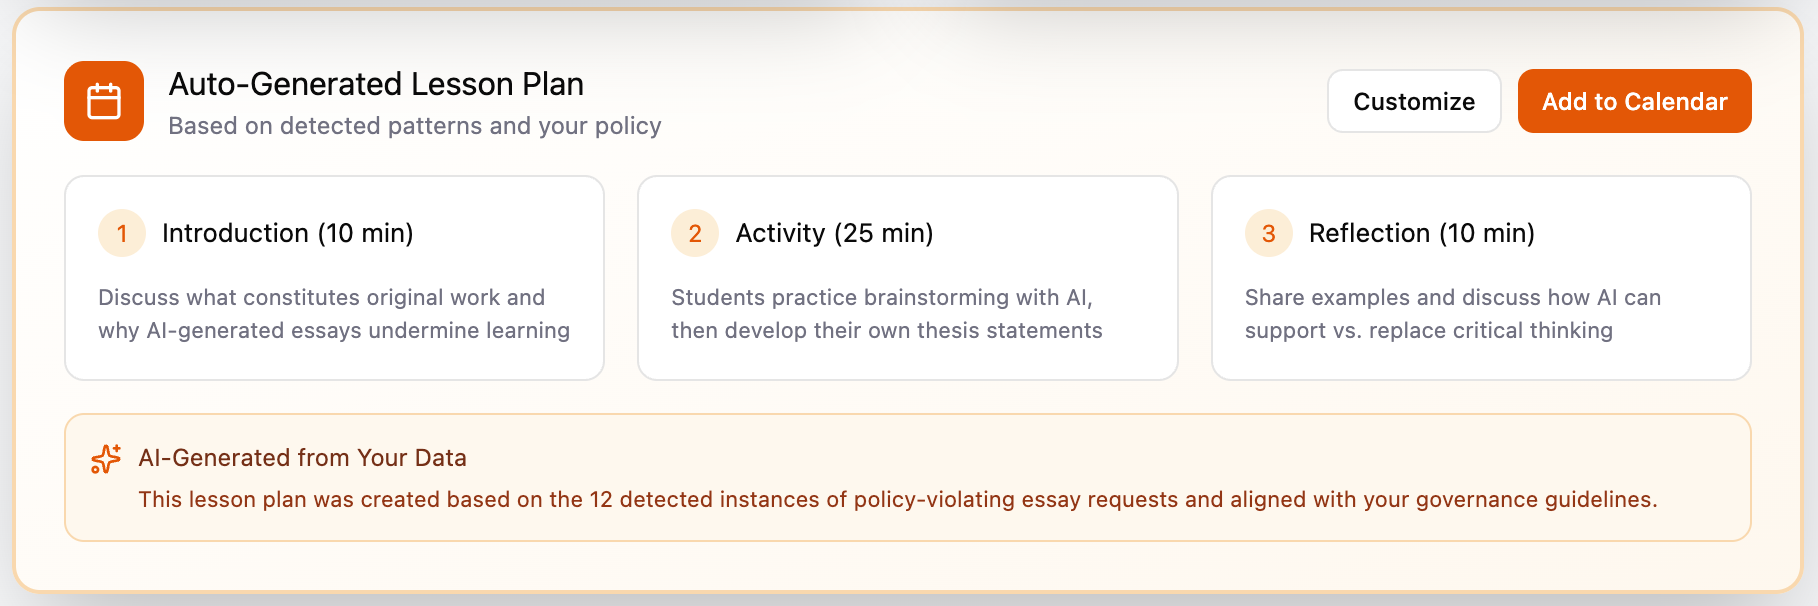The height and width of the screenshot is (606, 1818).
Task: Click the subtitle about detected patterns
Action: click(415, 125)
